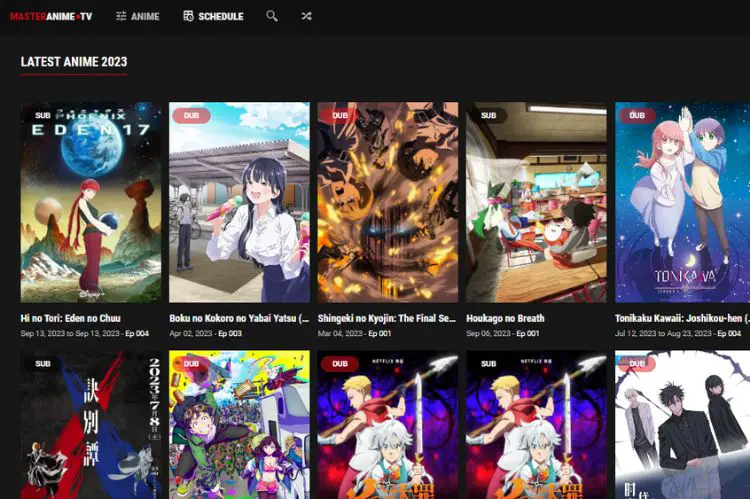Click the SUB badge on Phoenix Eden 17

pyautogui.click(x=43, y=115)
